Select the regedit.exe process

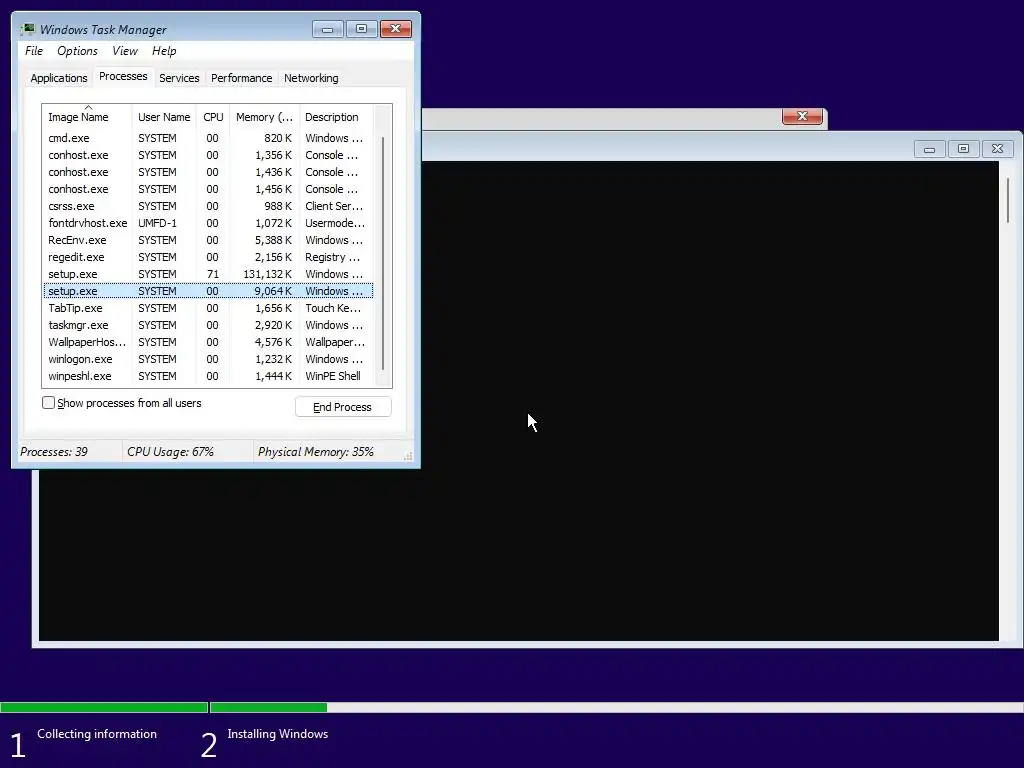[x=208, y=257]
